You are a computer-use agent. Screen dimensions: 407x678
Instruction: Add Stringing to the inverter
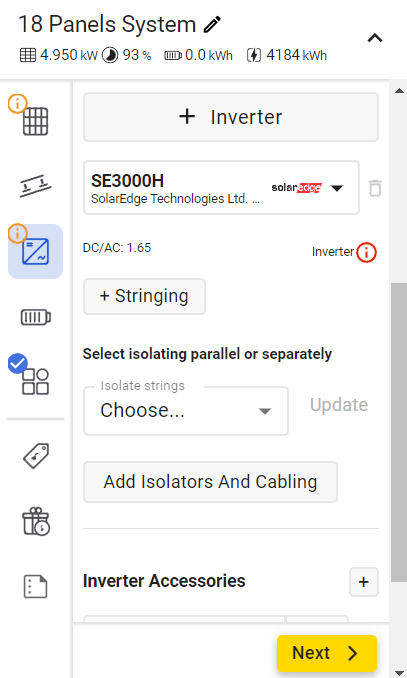point(144,296)
